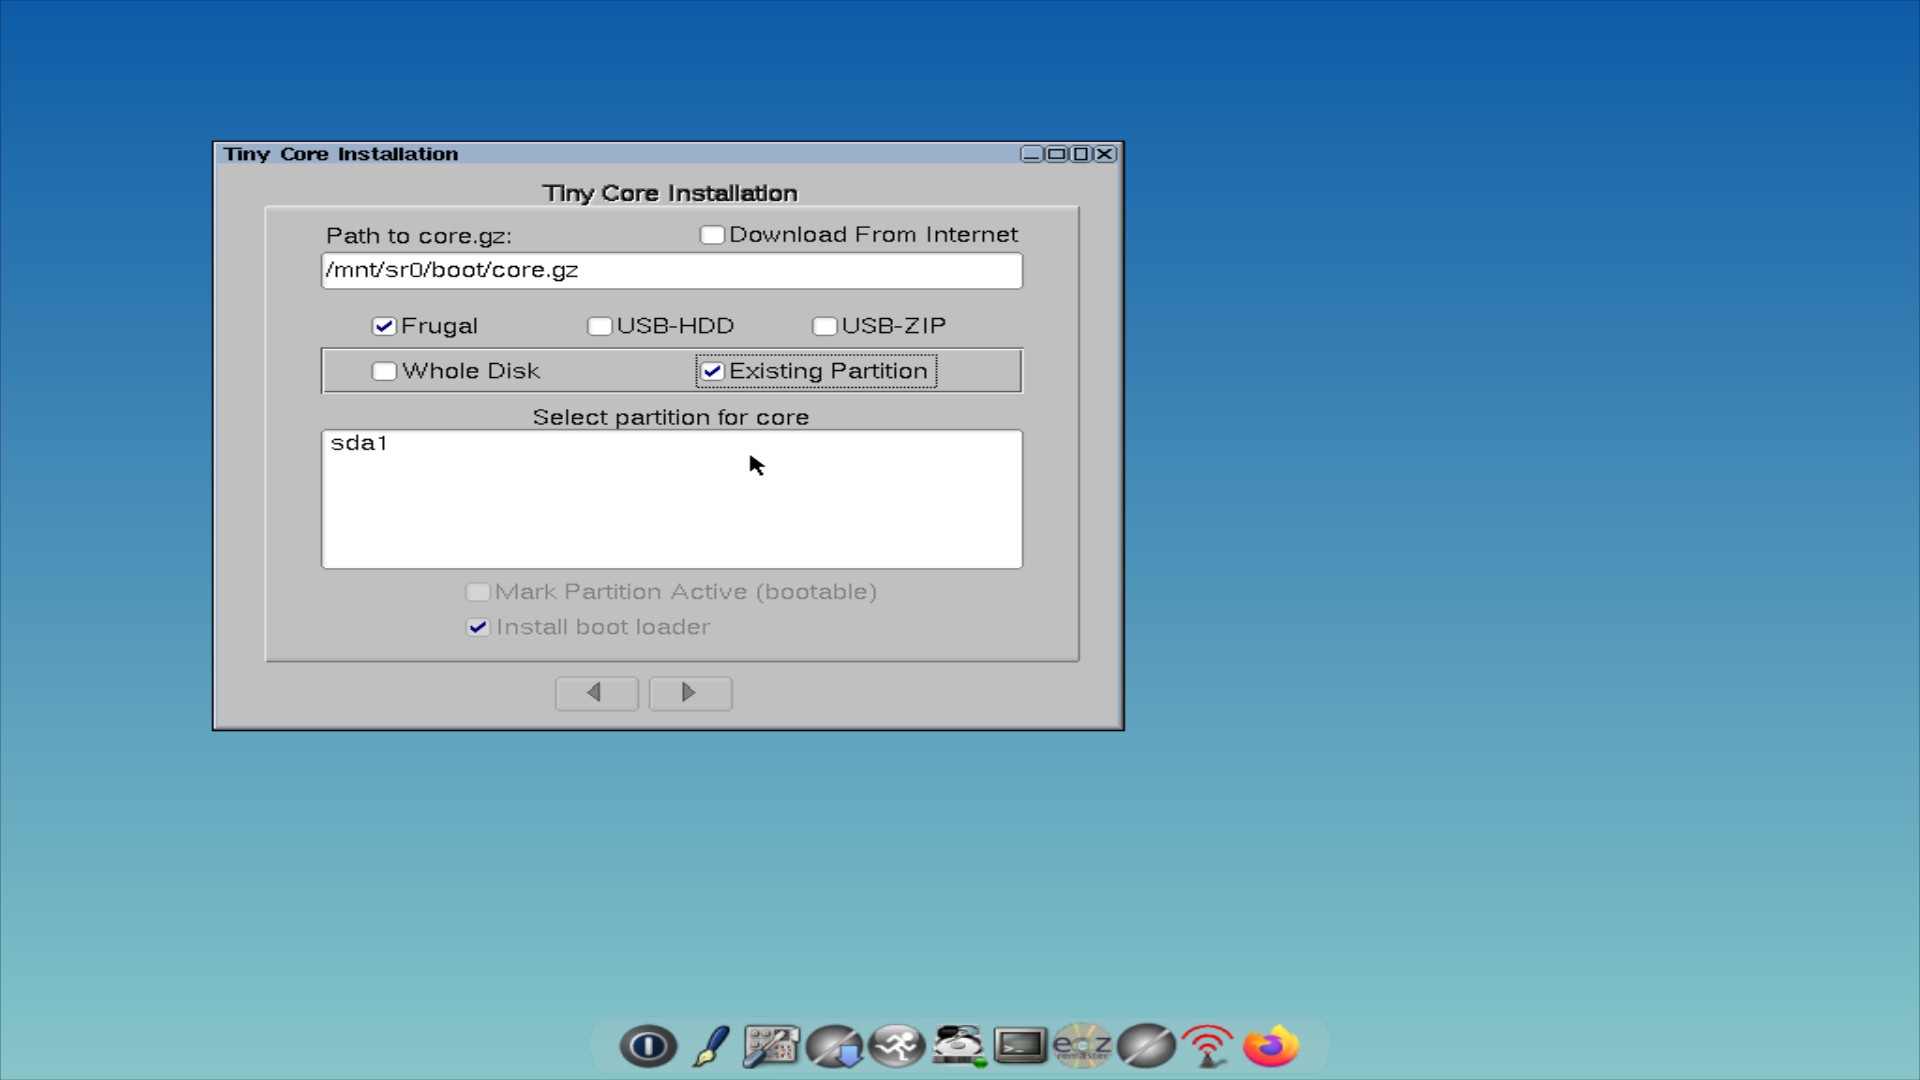The image size is (1920, 1080).
Task: Select sda1 in the partition list
Action: [x=360, y=444]
